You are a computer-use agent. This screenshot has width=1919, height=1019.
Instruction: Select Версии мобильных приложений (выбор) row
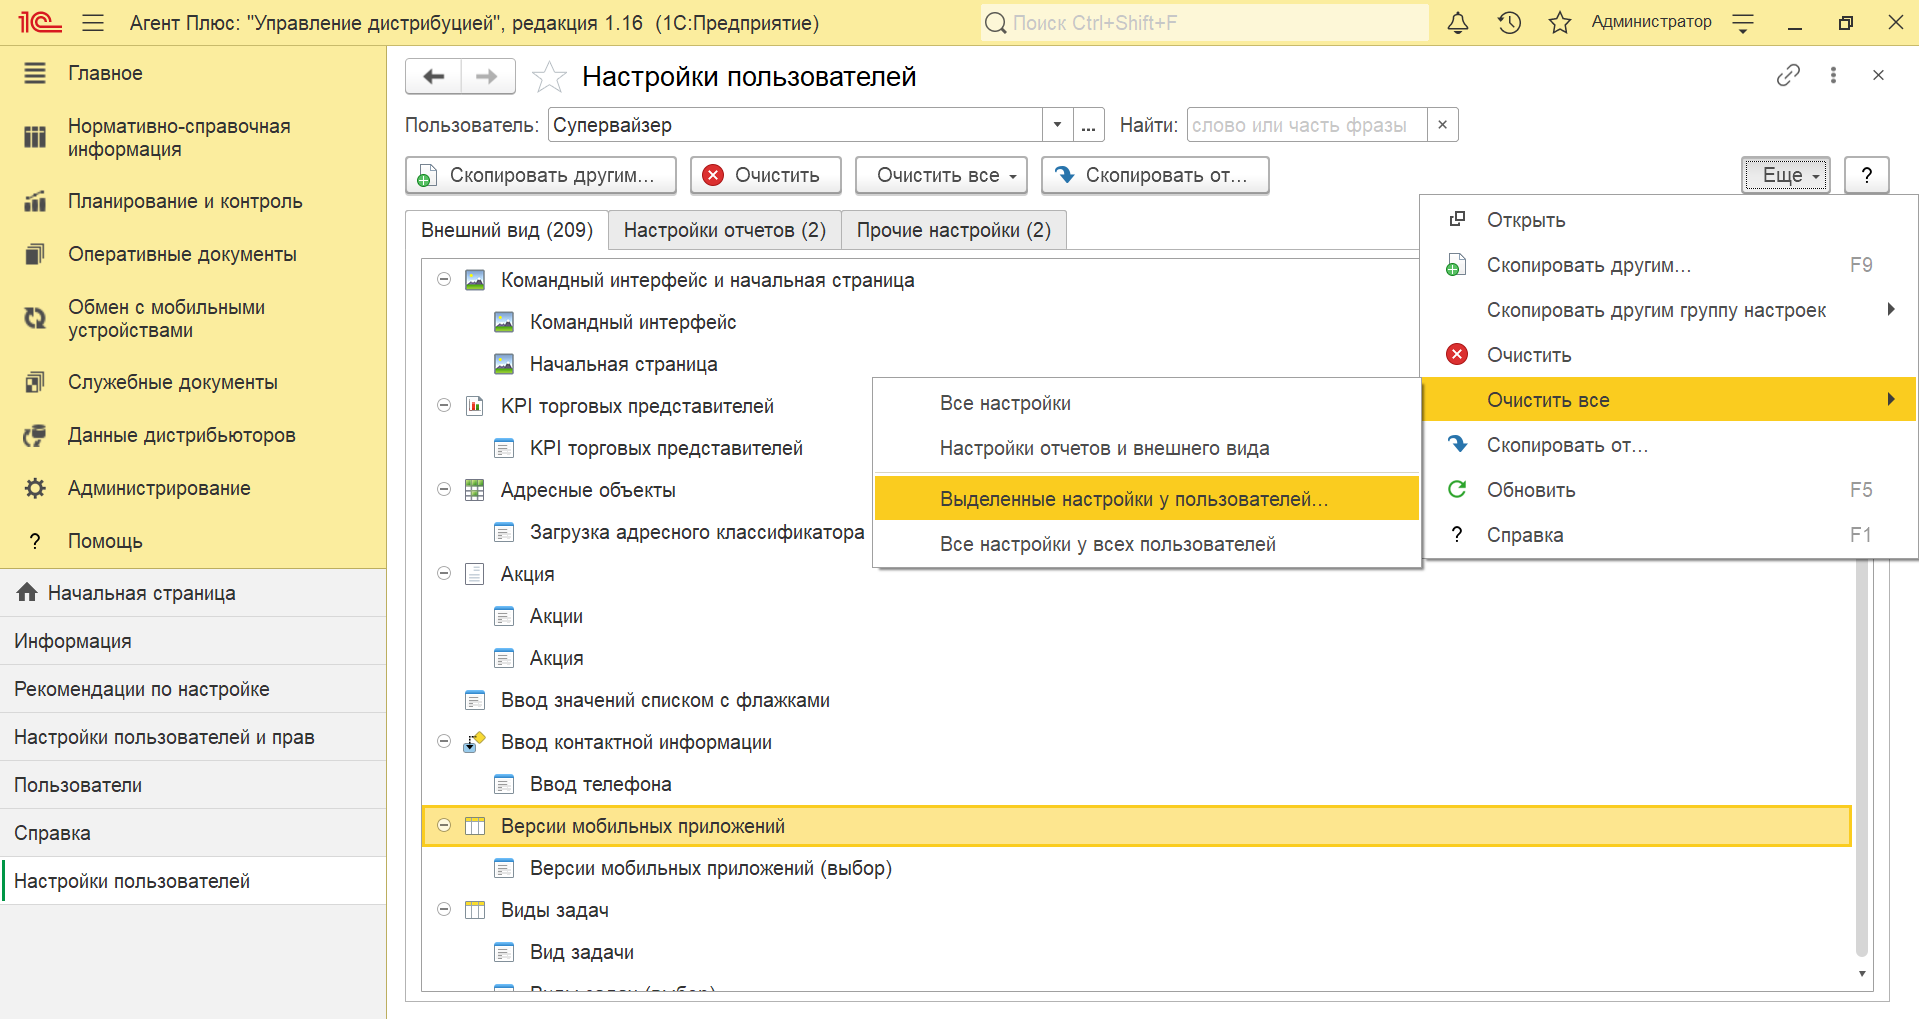(1137, 868)
